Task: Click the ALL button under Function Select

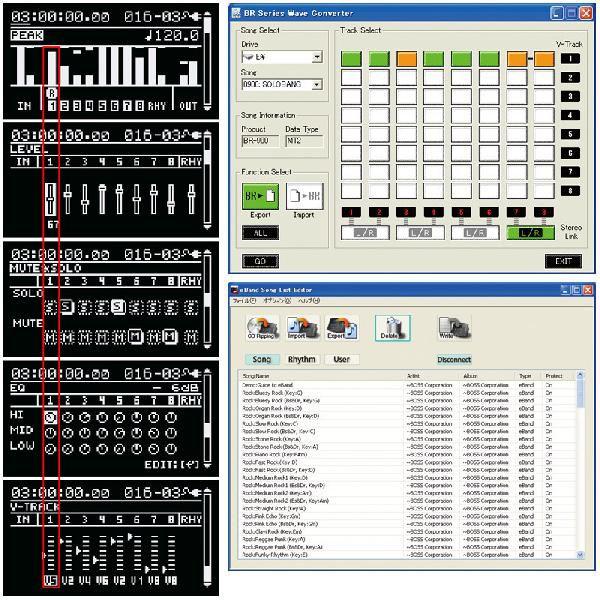Action: tap(260, 233)
